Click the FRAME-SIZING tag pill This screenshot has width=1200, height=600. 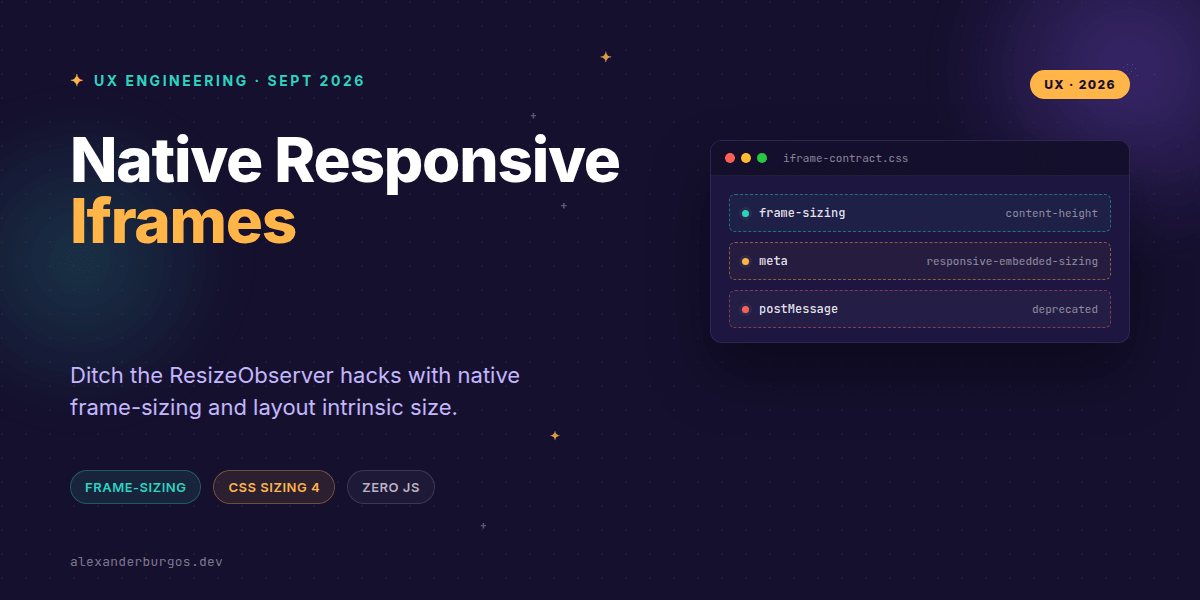(135, 487)
